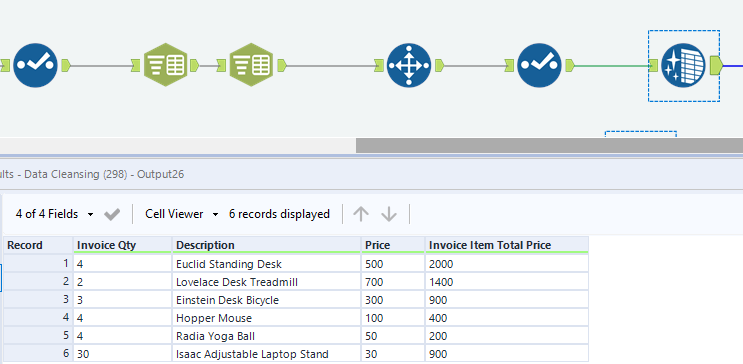Click the Invoice Qty cell showing 2

(x=122, y=282)
